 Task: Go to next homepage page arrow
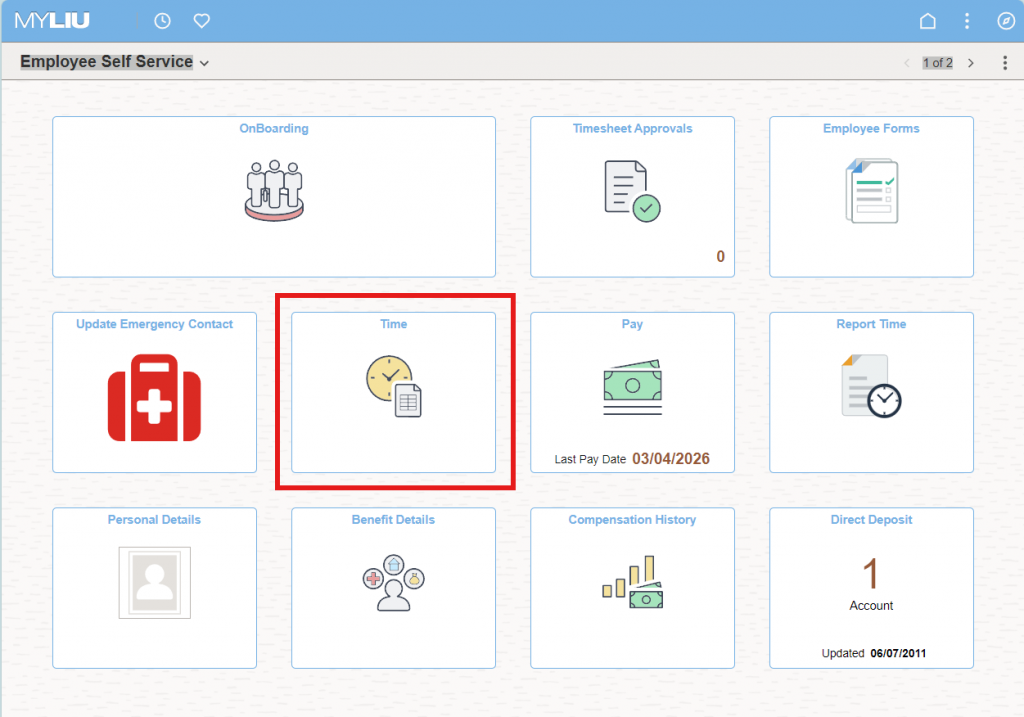(x=970, y=63)
